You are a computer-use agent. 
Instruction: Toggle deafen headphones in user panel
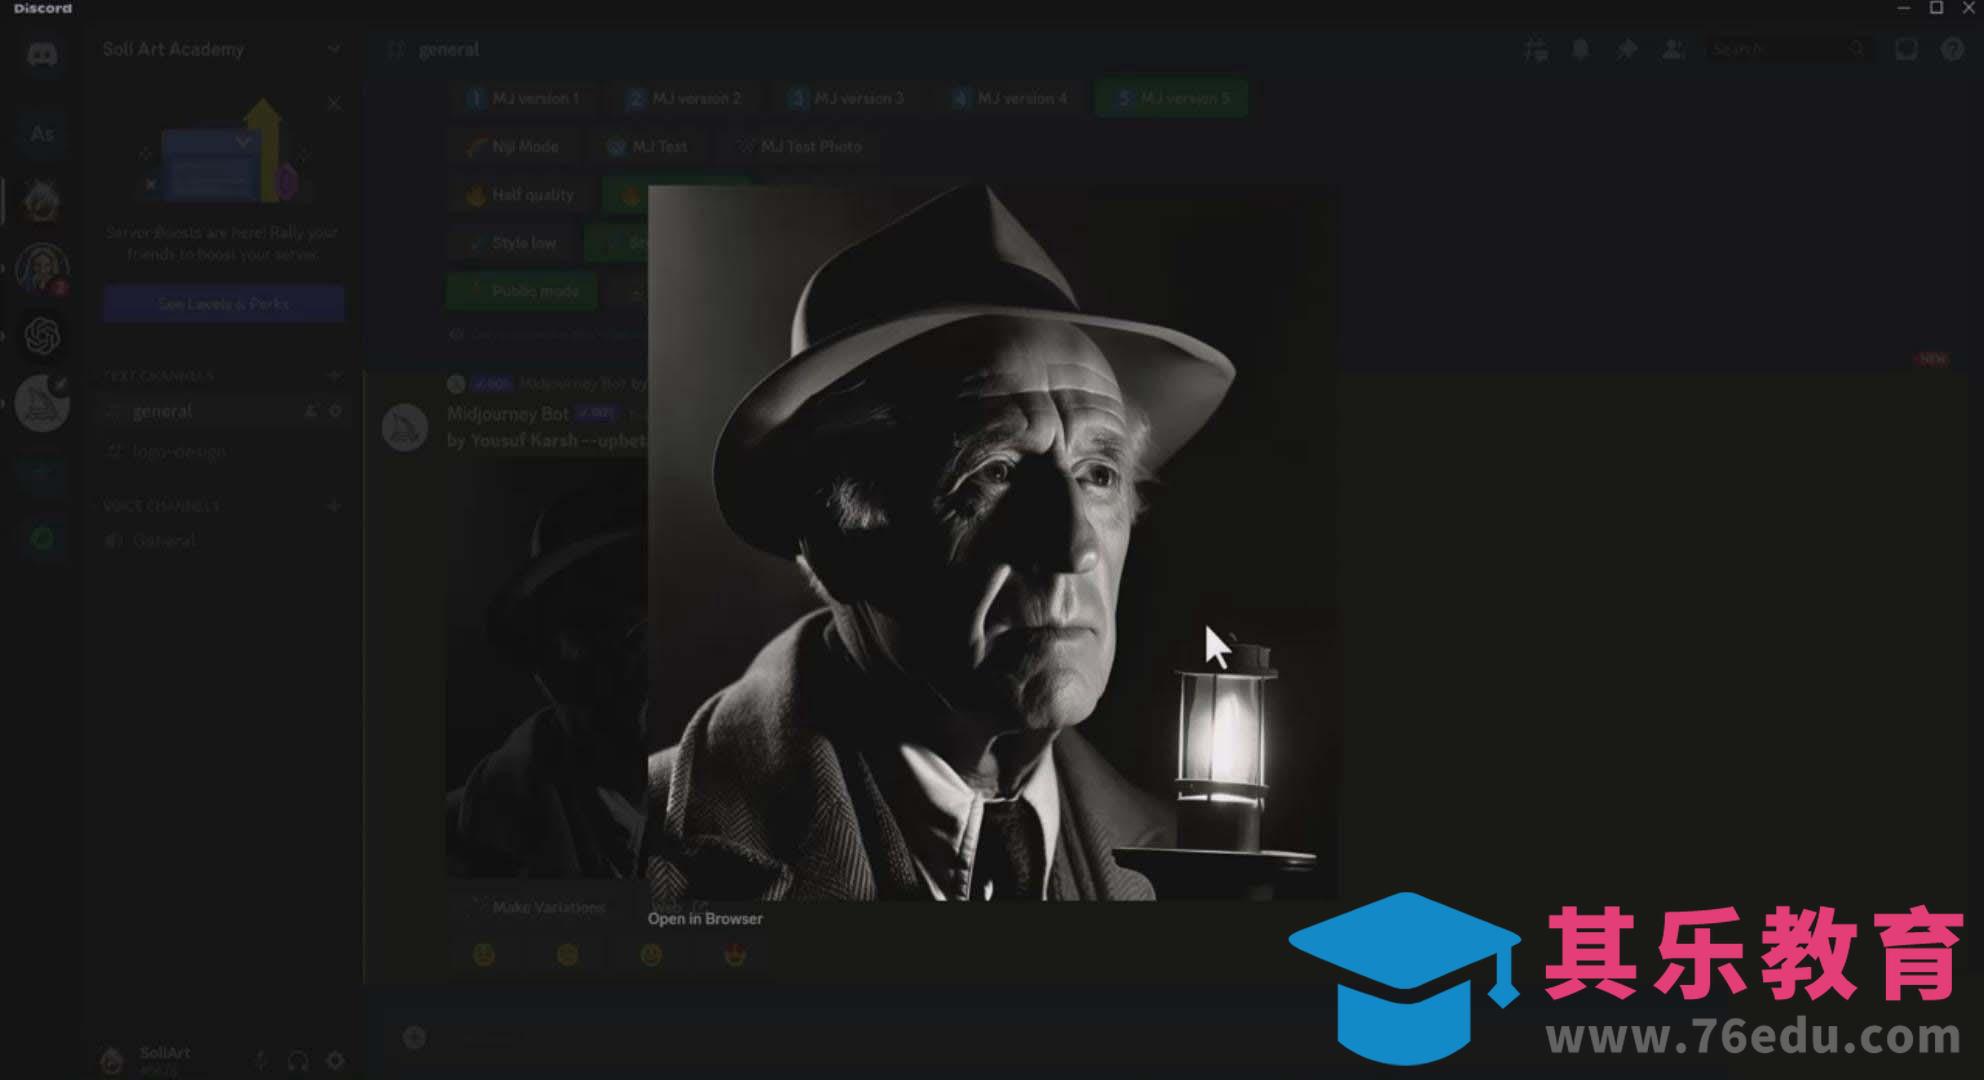pyautogui.click(x=298, y=1060)
